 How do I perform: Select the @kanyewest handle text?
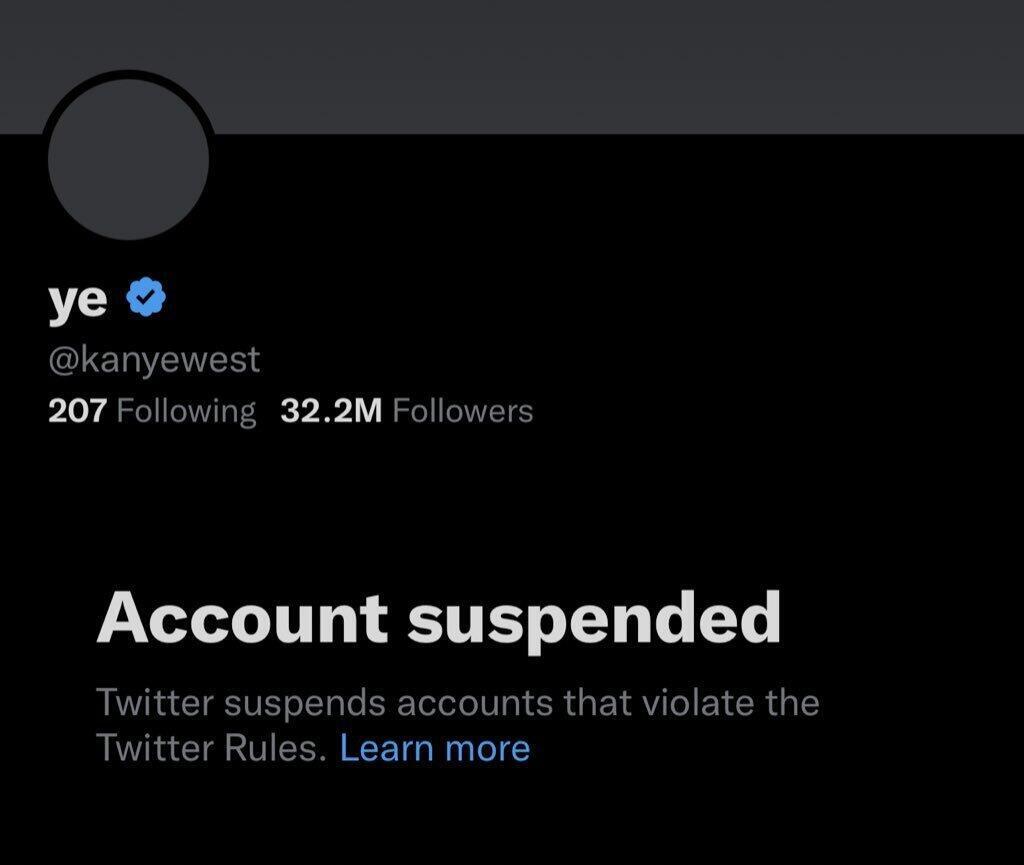(x=157, y=358)
